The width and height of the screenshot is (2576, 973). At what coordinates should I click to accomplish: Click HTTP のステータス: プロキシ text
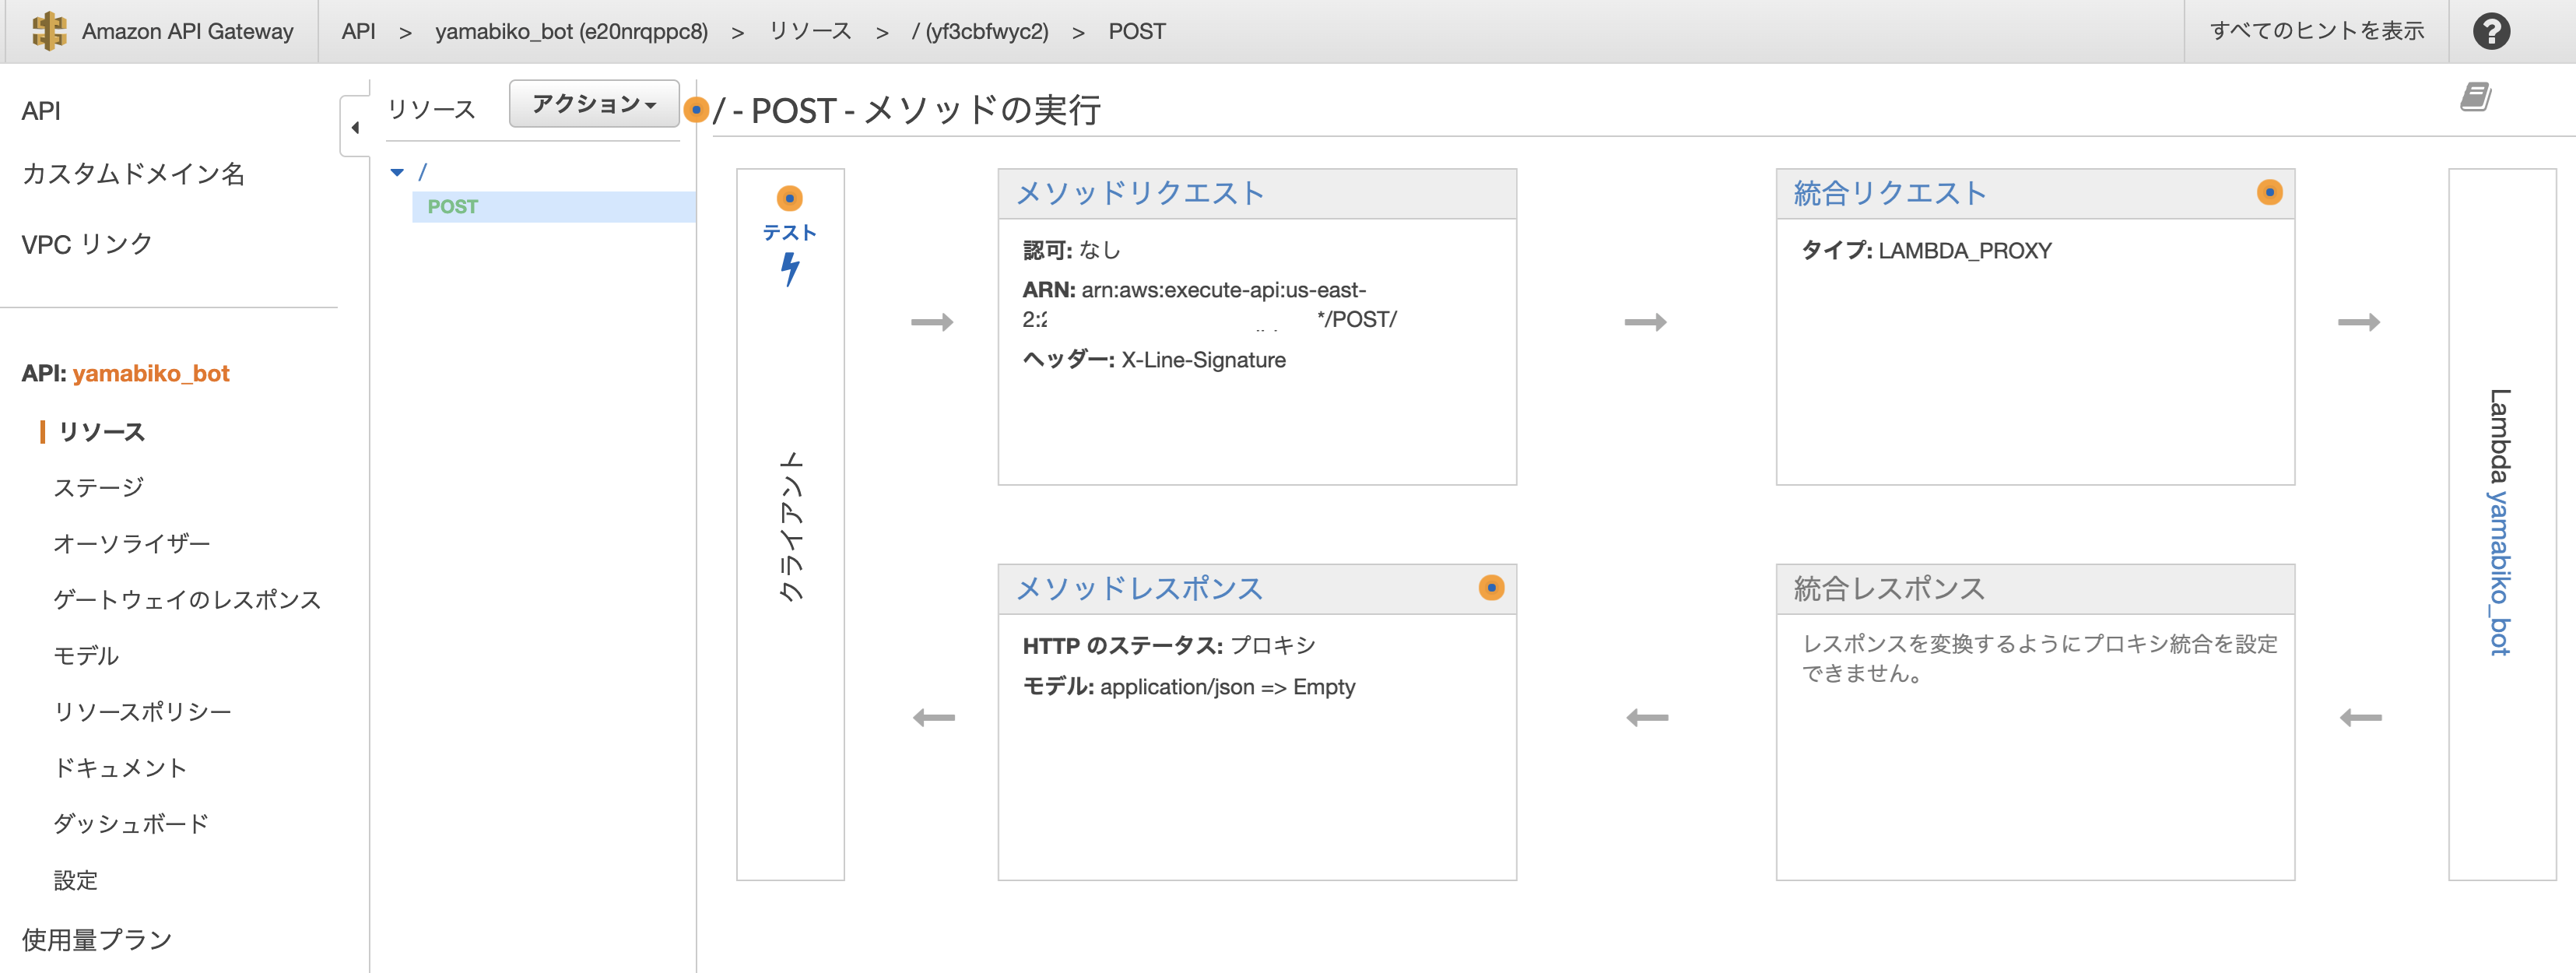1169,646
